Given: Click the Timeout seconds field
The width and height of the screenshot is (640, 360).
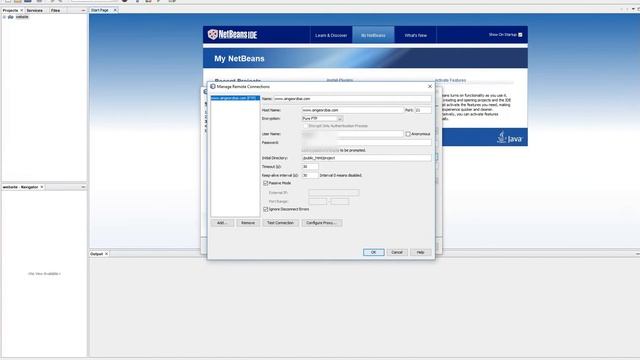Looking at the screenshot, I should tap(310, 167).
